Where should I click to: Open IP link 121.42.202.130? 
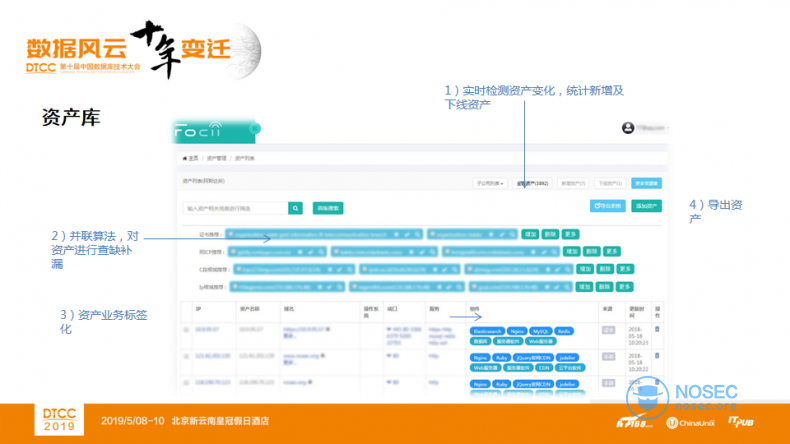(x=213, y=356)
